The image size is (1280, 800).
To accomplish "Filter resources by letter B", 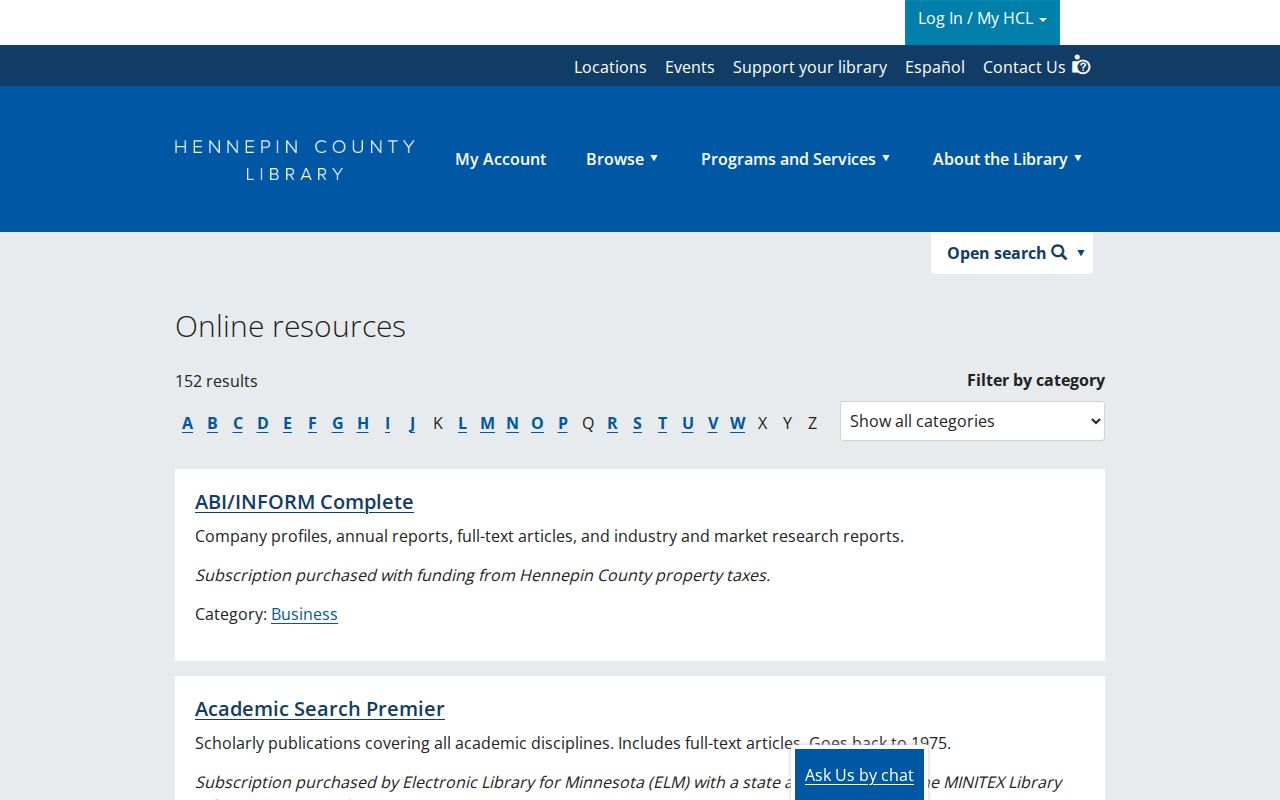I will pyautogui.click(x=212, y=423).
